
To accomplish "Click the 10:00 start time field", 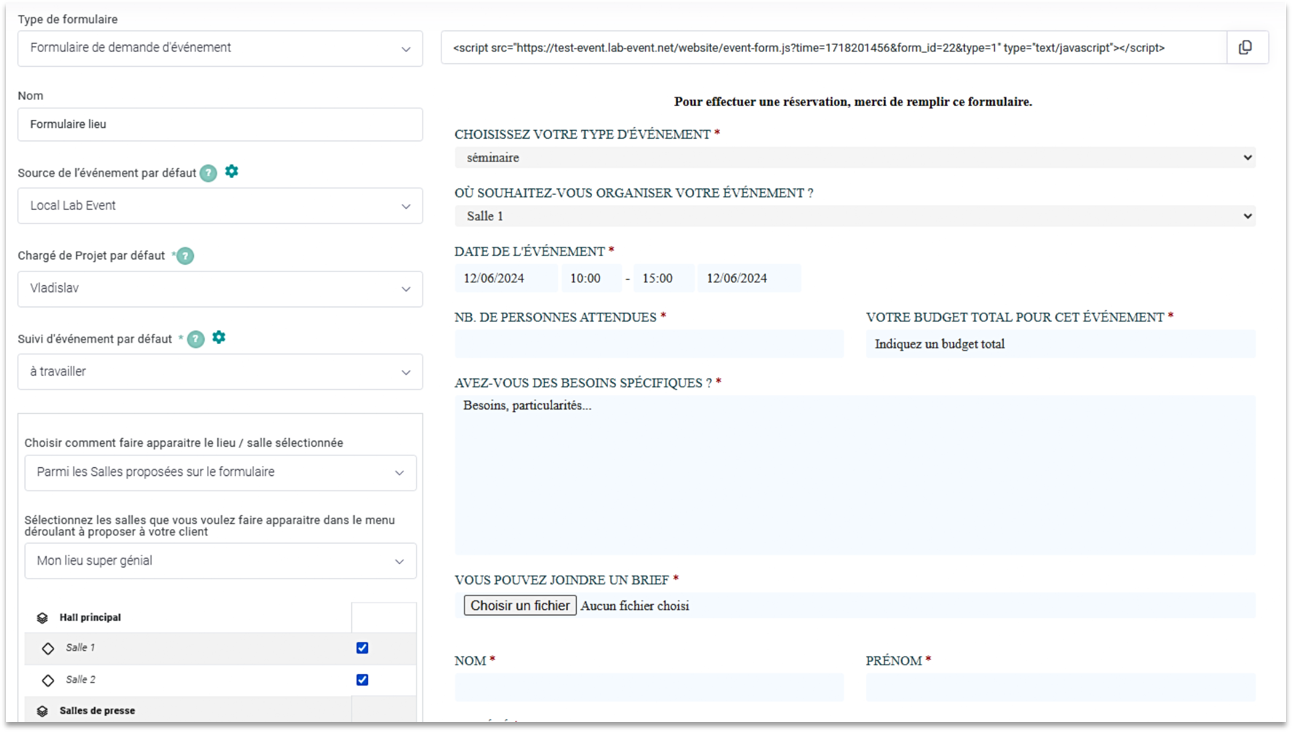I will (x=590, y=278).
